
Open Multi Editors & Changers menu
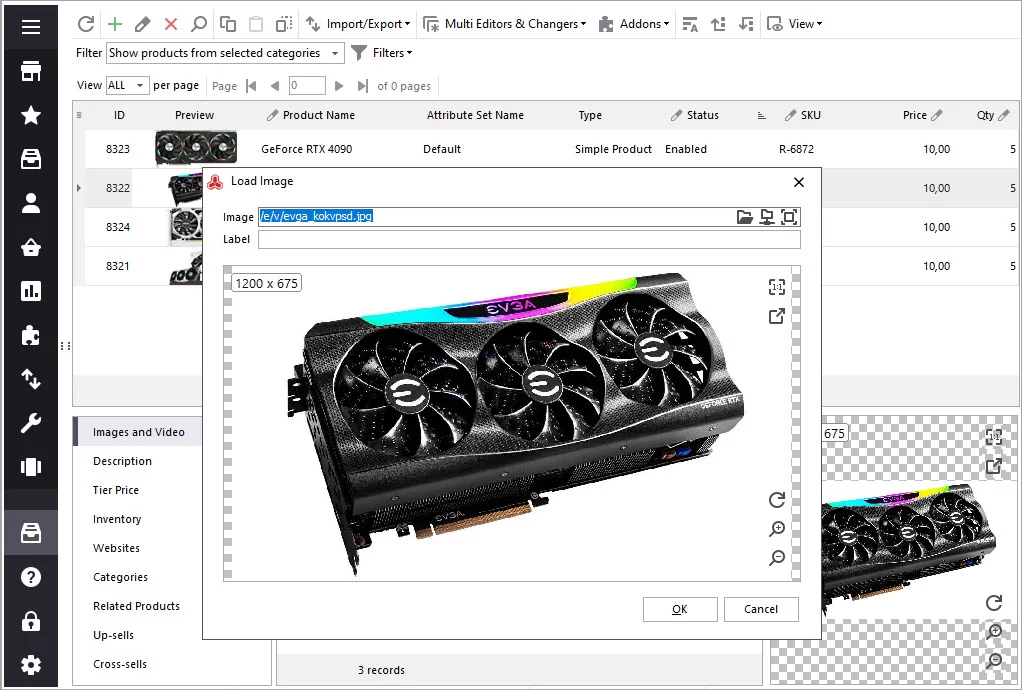[x=504, y=24]
